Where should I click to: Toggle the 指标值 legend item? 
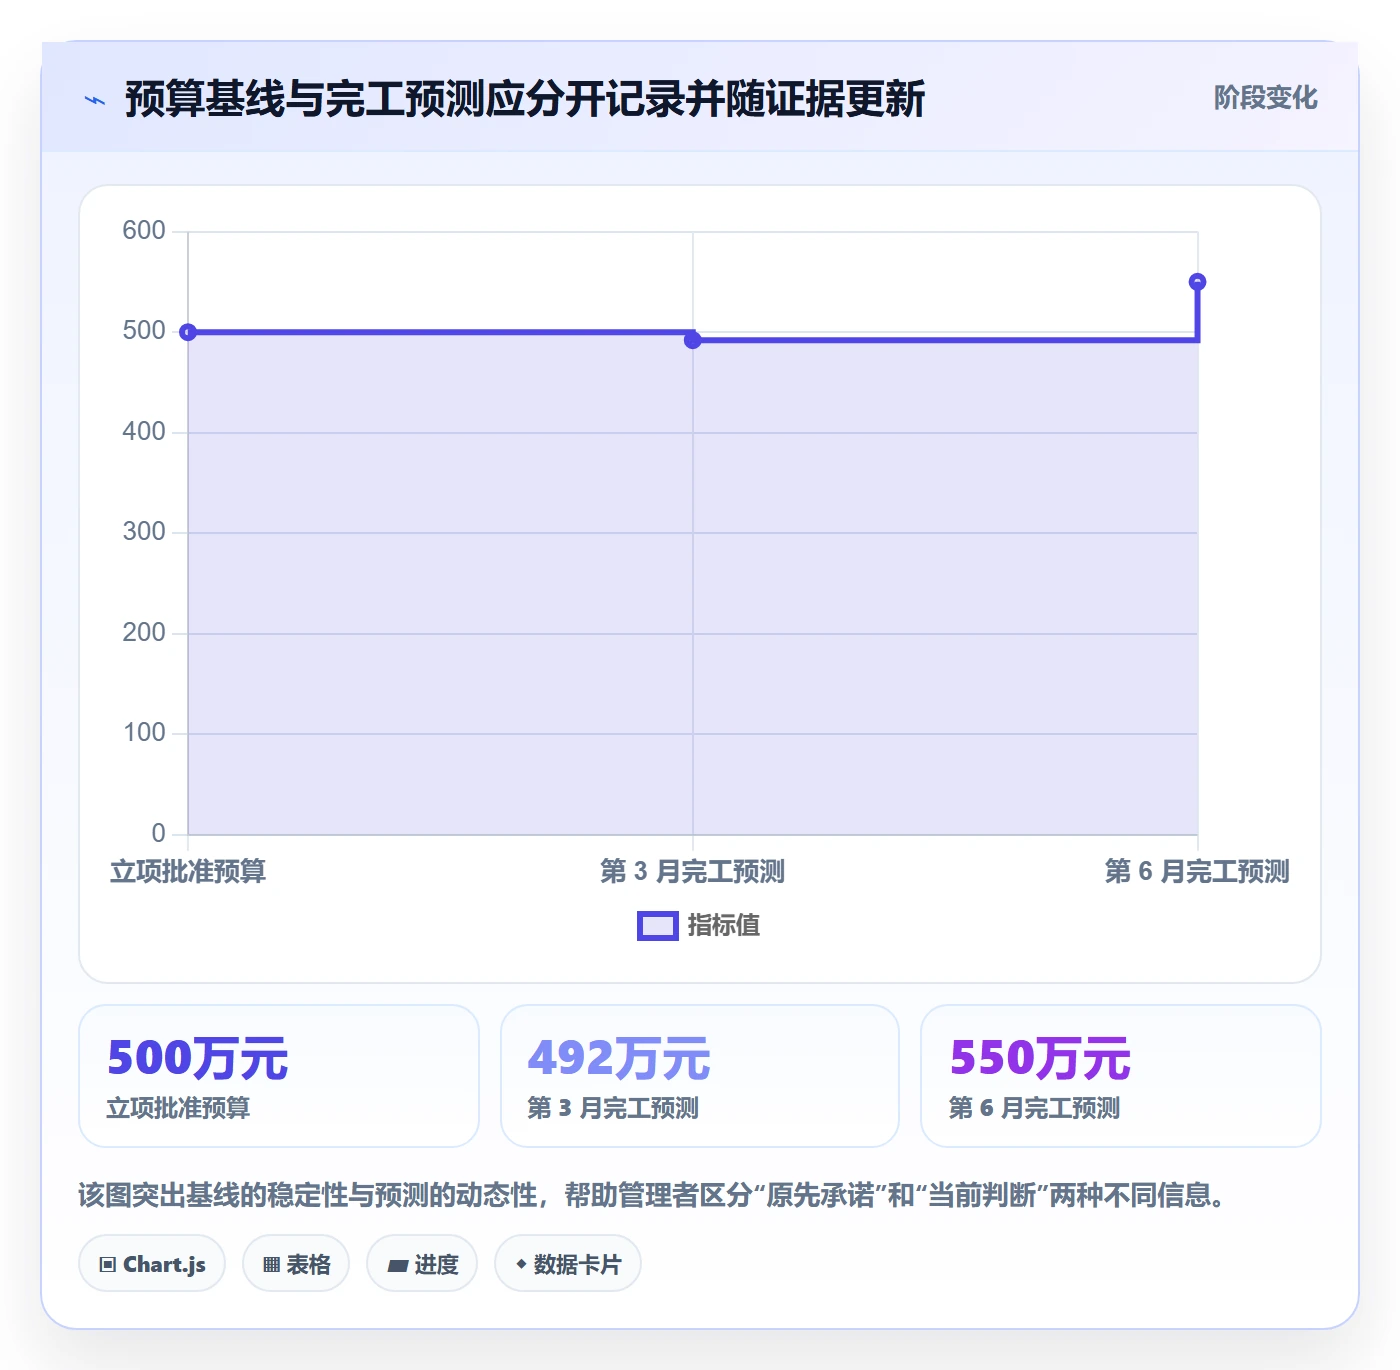tap(699, 926)
